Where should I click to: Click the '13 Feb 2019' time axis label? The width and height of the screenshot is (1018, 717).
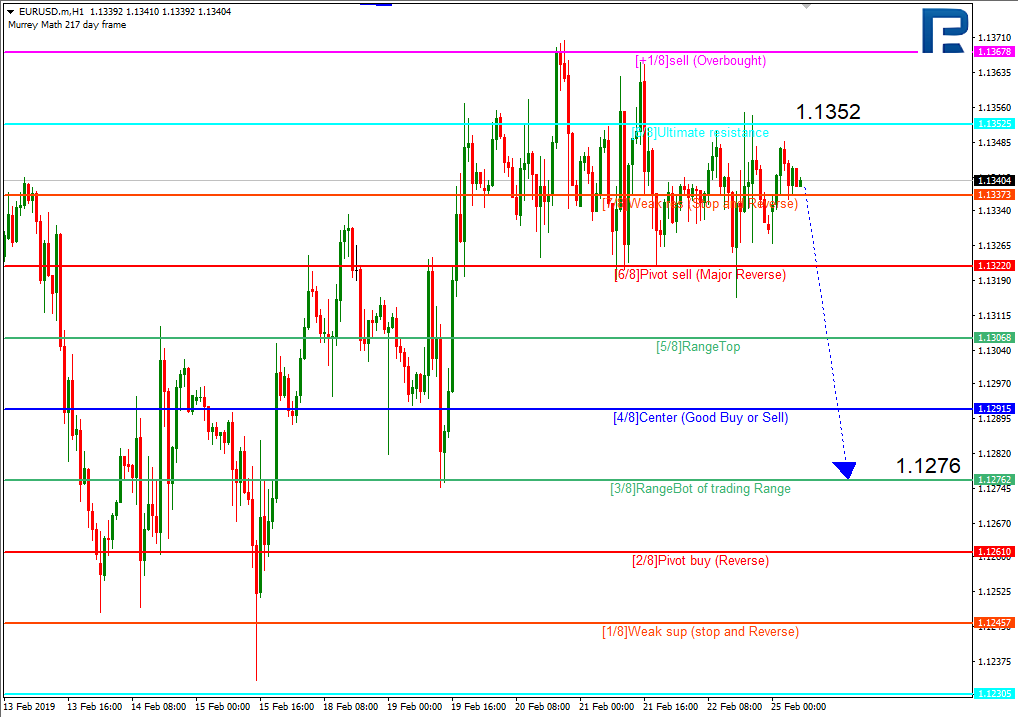[30, 707]
